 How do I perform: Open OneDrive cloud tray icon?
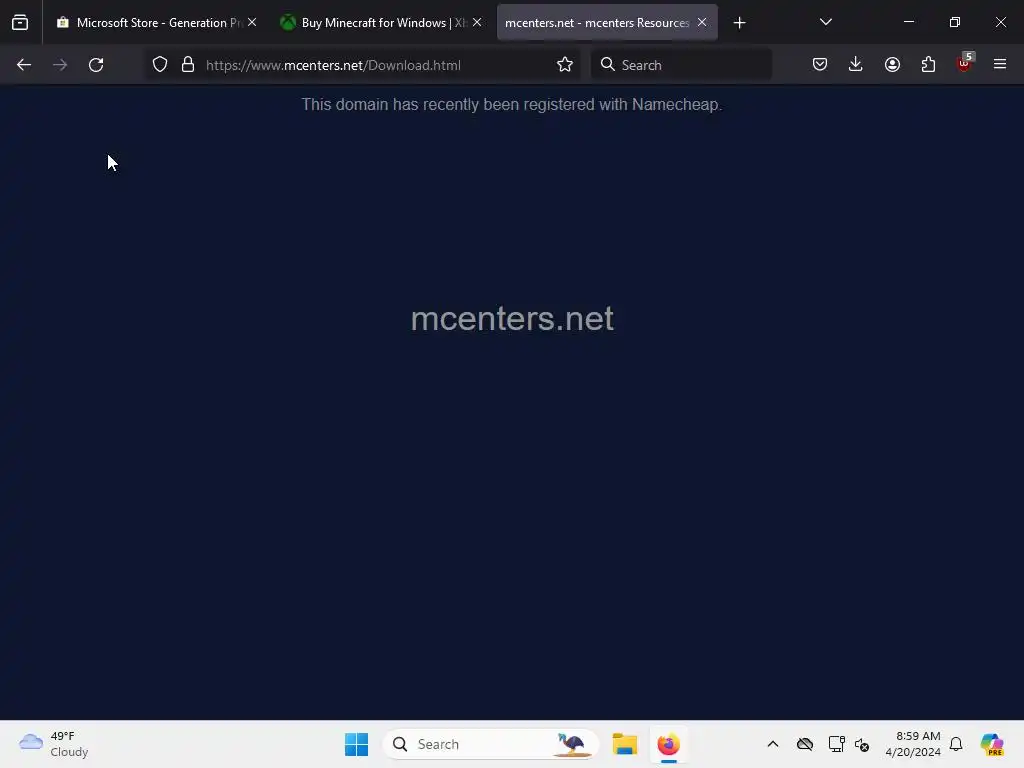[805, 744]
